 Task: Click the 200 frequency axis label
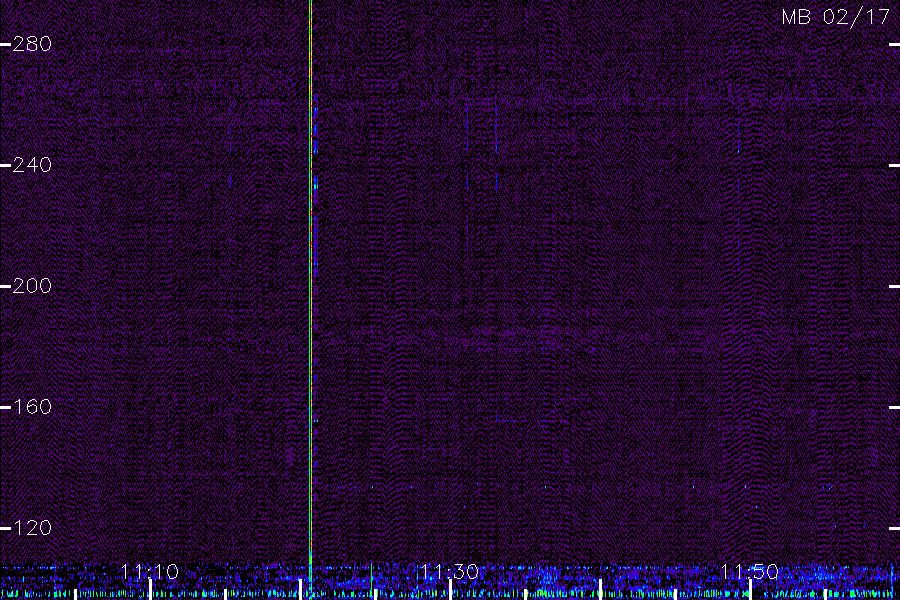[32, 286]
